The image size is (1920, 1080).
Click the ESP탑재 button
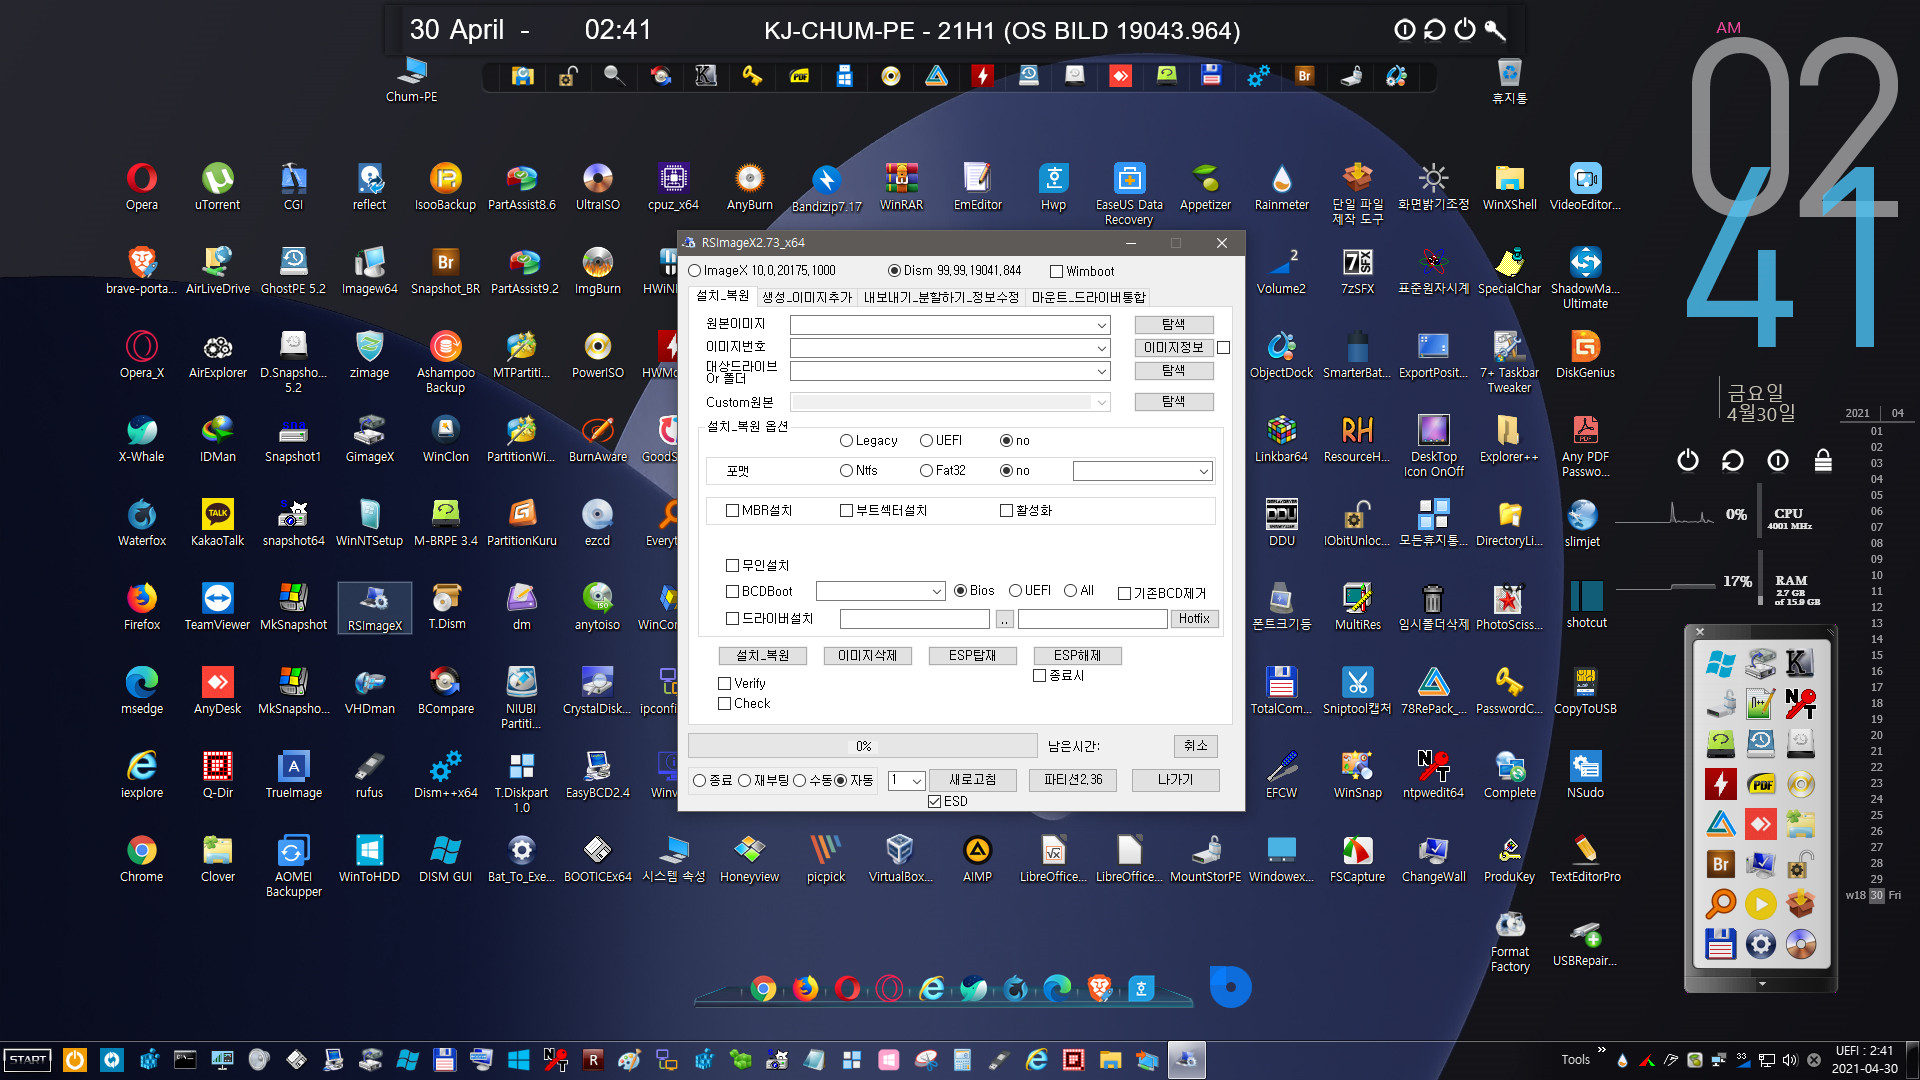click(972, 656)
